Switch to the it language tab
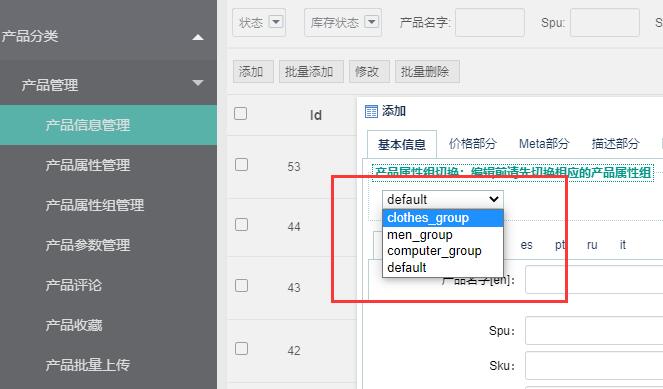Image resolution: width=663 pixels, height=389 pixels. pos(622,245)
